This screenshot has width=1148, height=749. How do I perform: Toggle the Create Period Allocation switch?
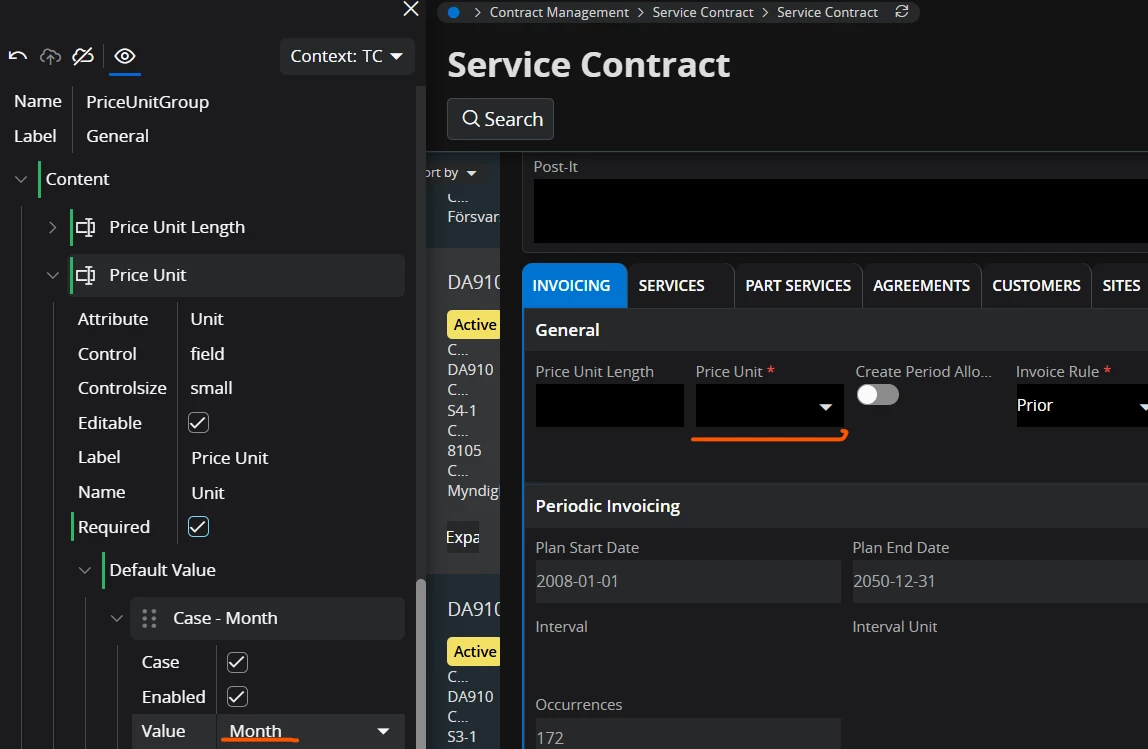tap(877, 395)
